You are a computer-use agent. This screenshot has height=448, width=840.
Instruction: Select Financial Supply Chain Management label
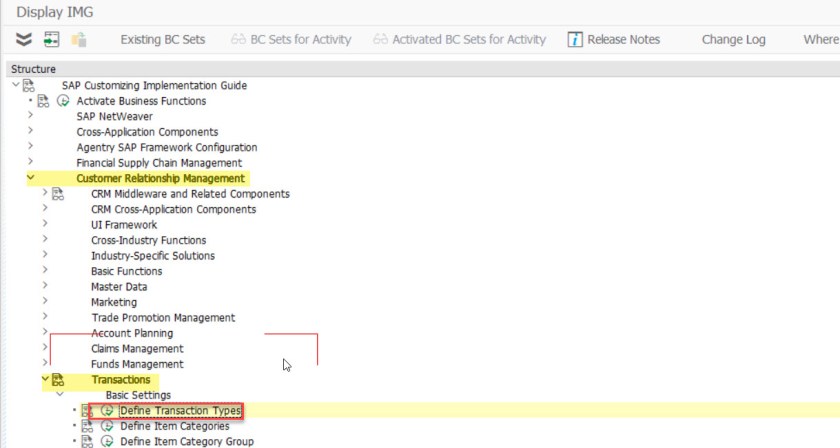tap(159, 163)
